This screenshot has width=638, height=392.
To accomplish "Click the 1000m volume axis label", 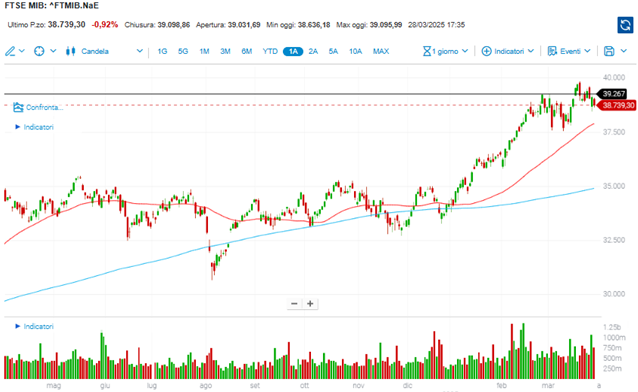I will [614, 337].
